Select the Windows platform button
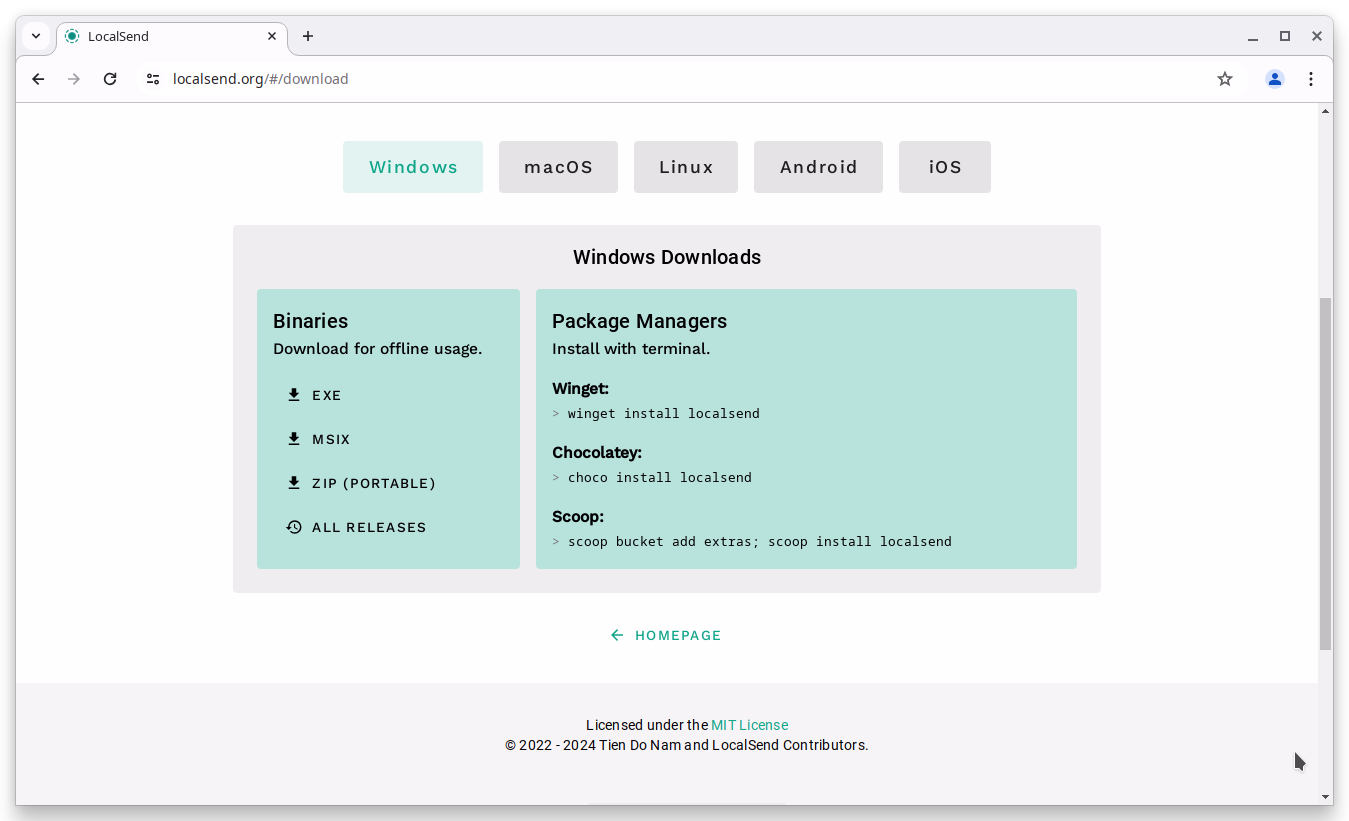 413,166
